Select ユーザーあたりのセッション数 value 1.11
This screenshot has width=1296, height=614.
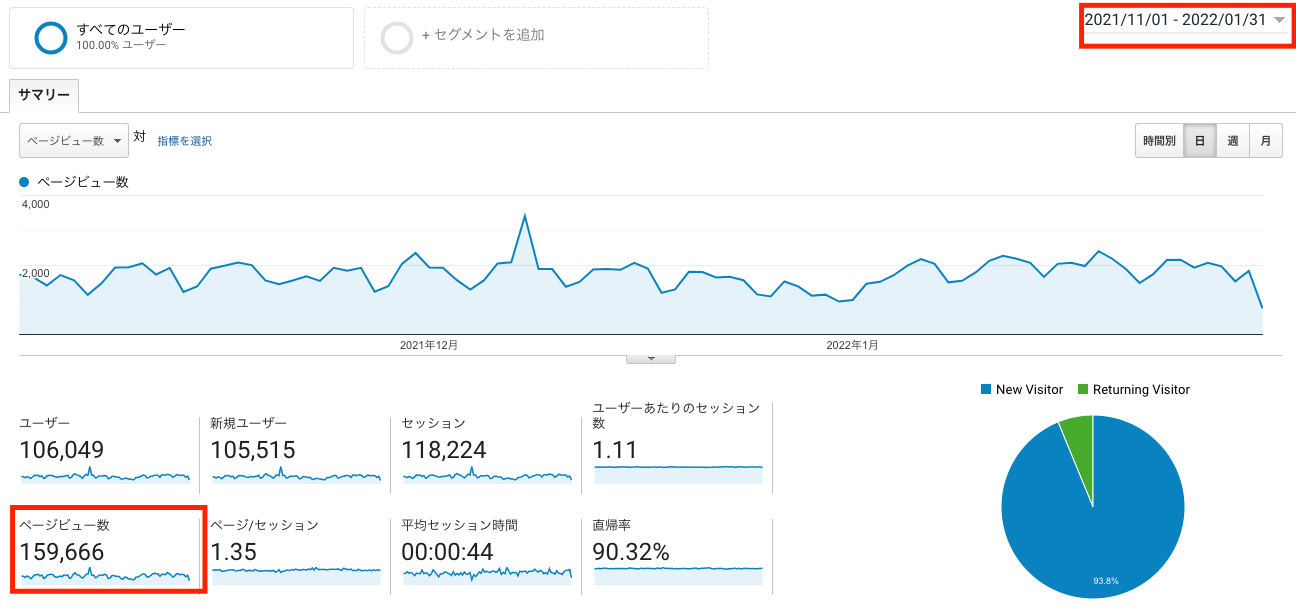coord(615,450)
